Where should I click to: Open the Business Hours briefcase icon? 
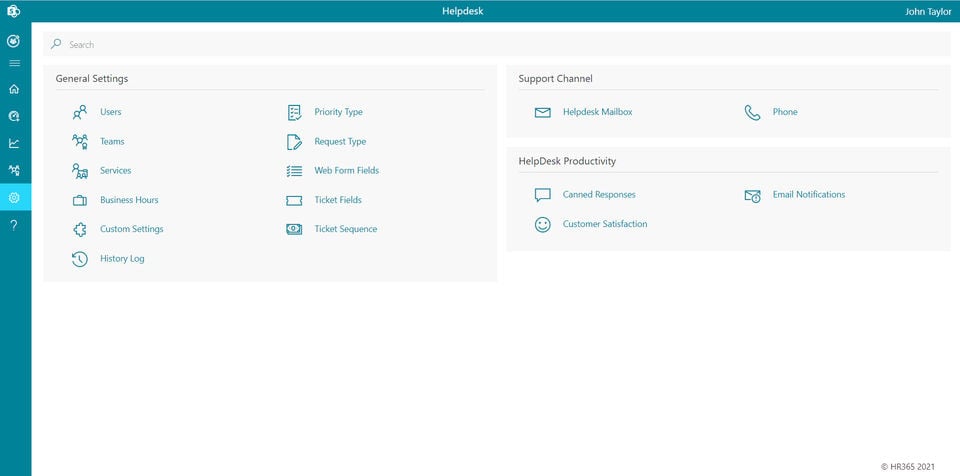point(80,200)
